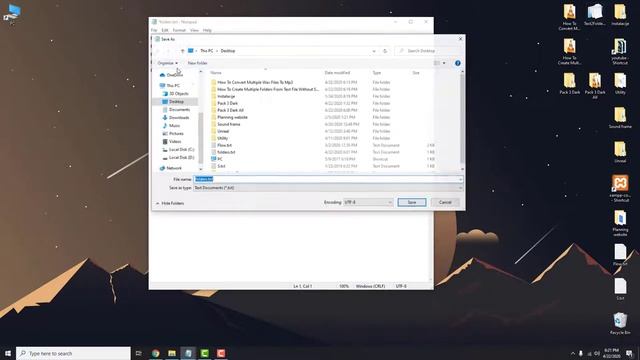Viewport: 640px width, 360px height.
Task: Select the xampp-control Shortcut desktop icon
Action: (620, 188)
